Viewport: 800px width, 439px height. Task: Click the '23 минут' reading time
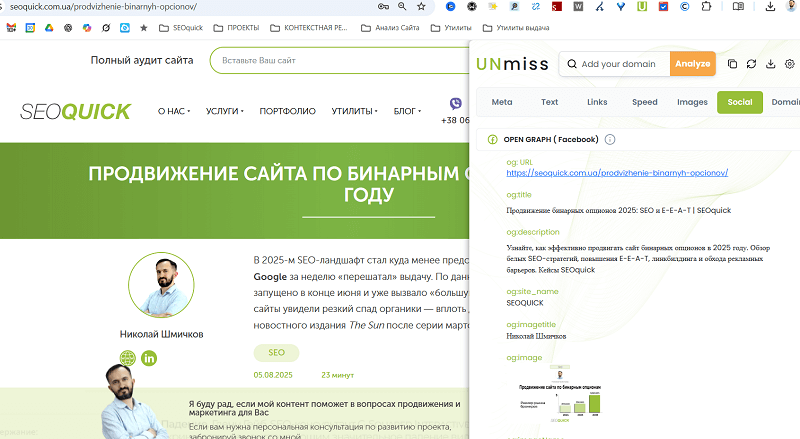[x=337, y=375]
